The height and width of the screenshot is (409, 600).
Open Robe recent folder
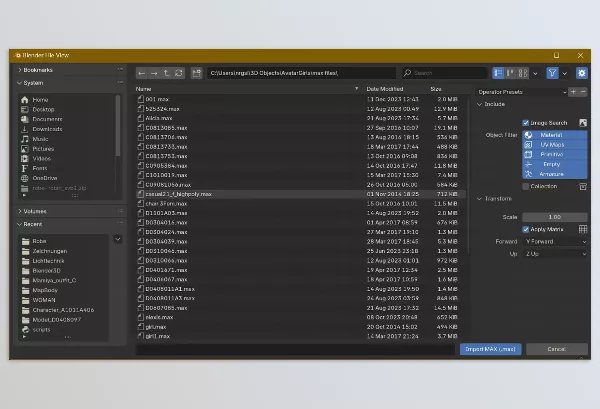64,241
